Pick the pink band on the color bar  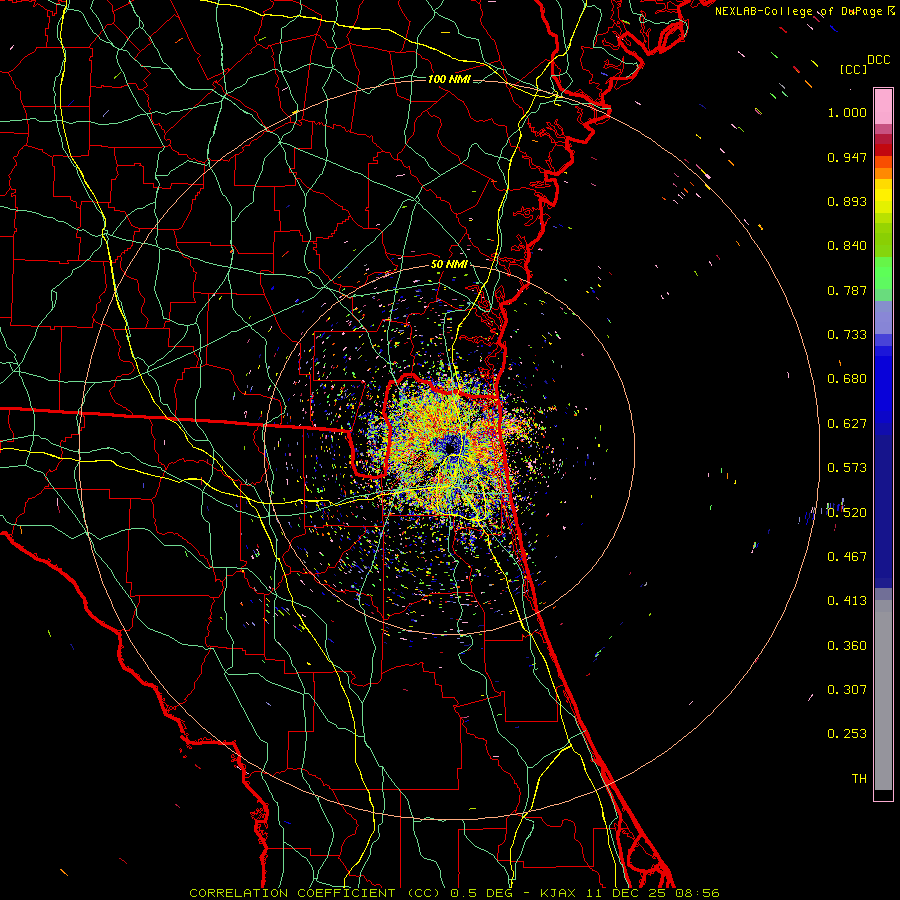[x=883, y=107]
